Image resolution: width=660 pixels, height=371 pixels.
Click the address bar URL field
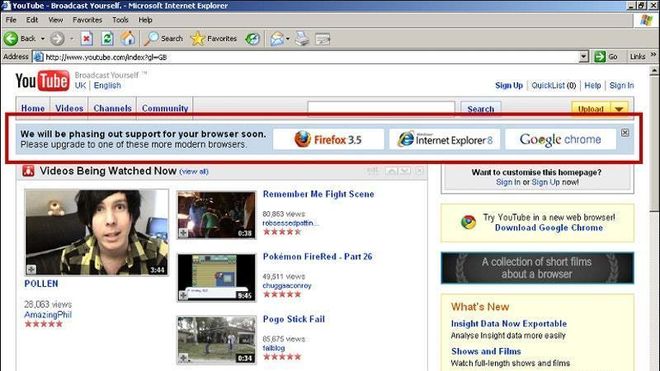(x=311, y=57)
